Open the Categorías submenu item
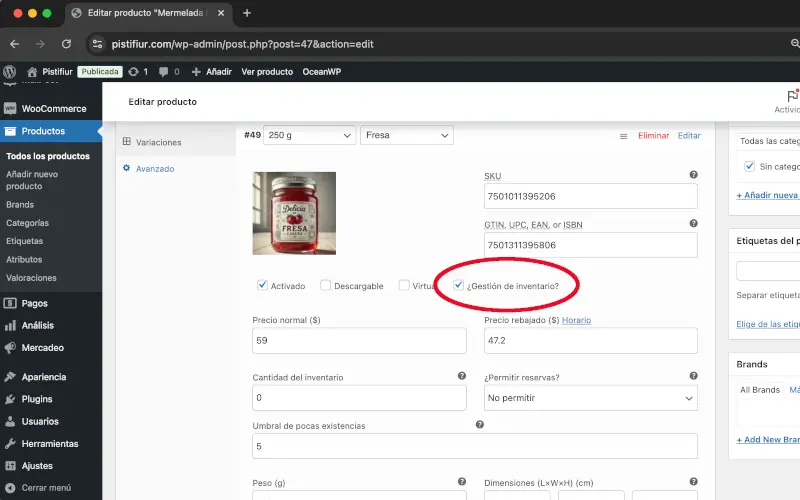The width and height of the screenshot is (800, 500). pos(28,223)
